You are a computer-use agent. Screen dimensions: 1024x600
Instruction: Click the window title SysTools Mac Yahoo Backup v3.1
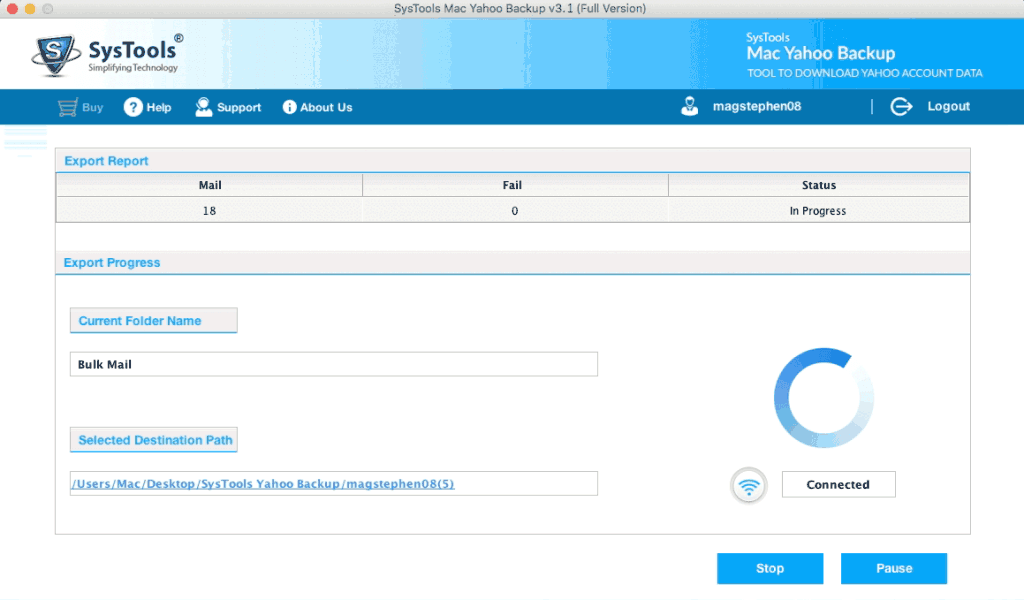(520, 8)
